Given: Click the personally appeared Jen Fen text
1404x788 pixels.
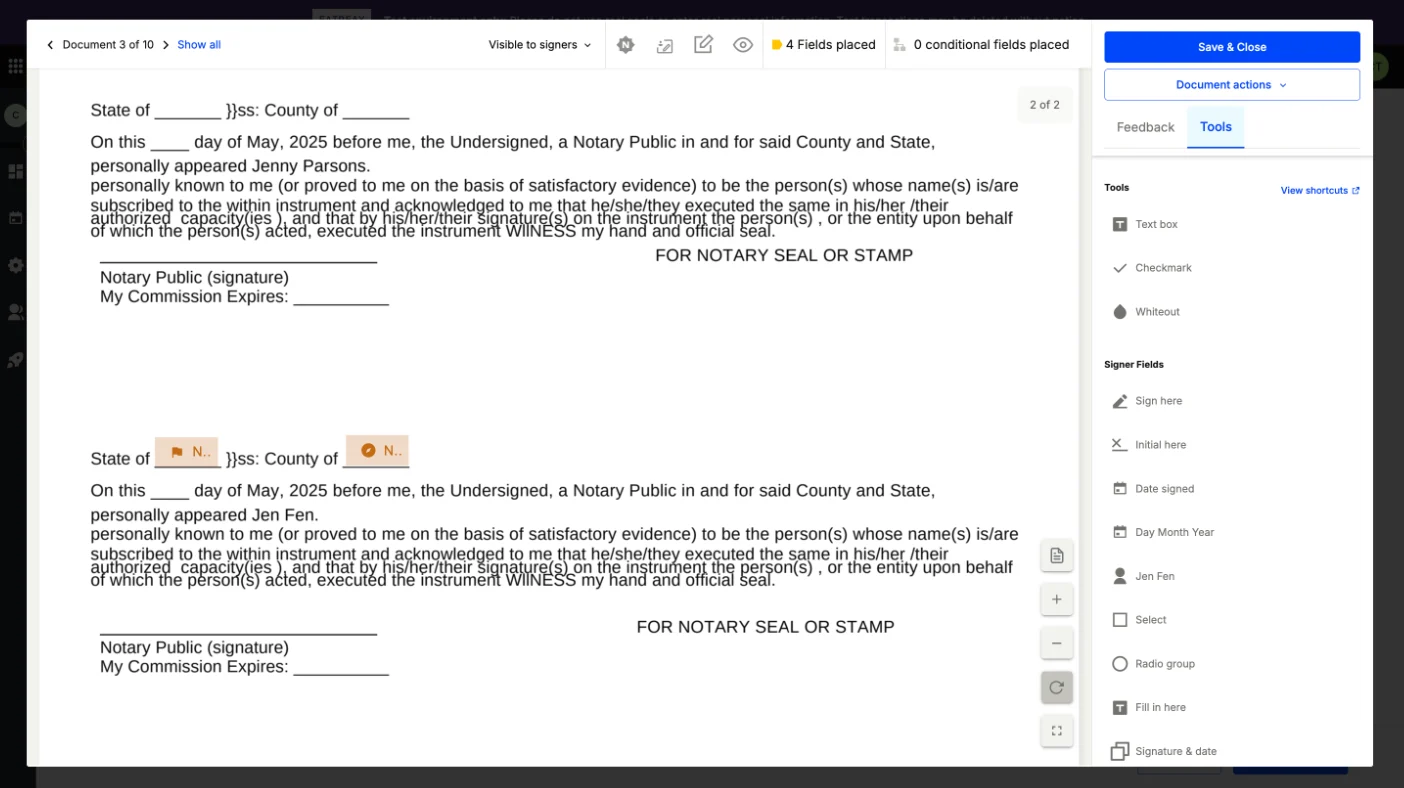Looking at the screenshot, I should (204, 516).
